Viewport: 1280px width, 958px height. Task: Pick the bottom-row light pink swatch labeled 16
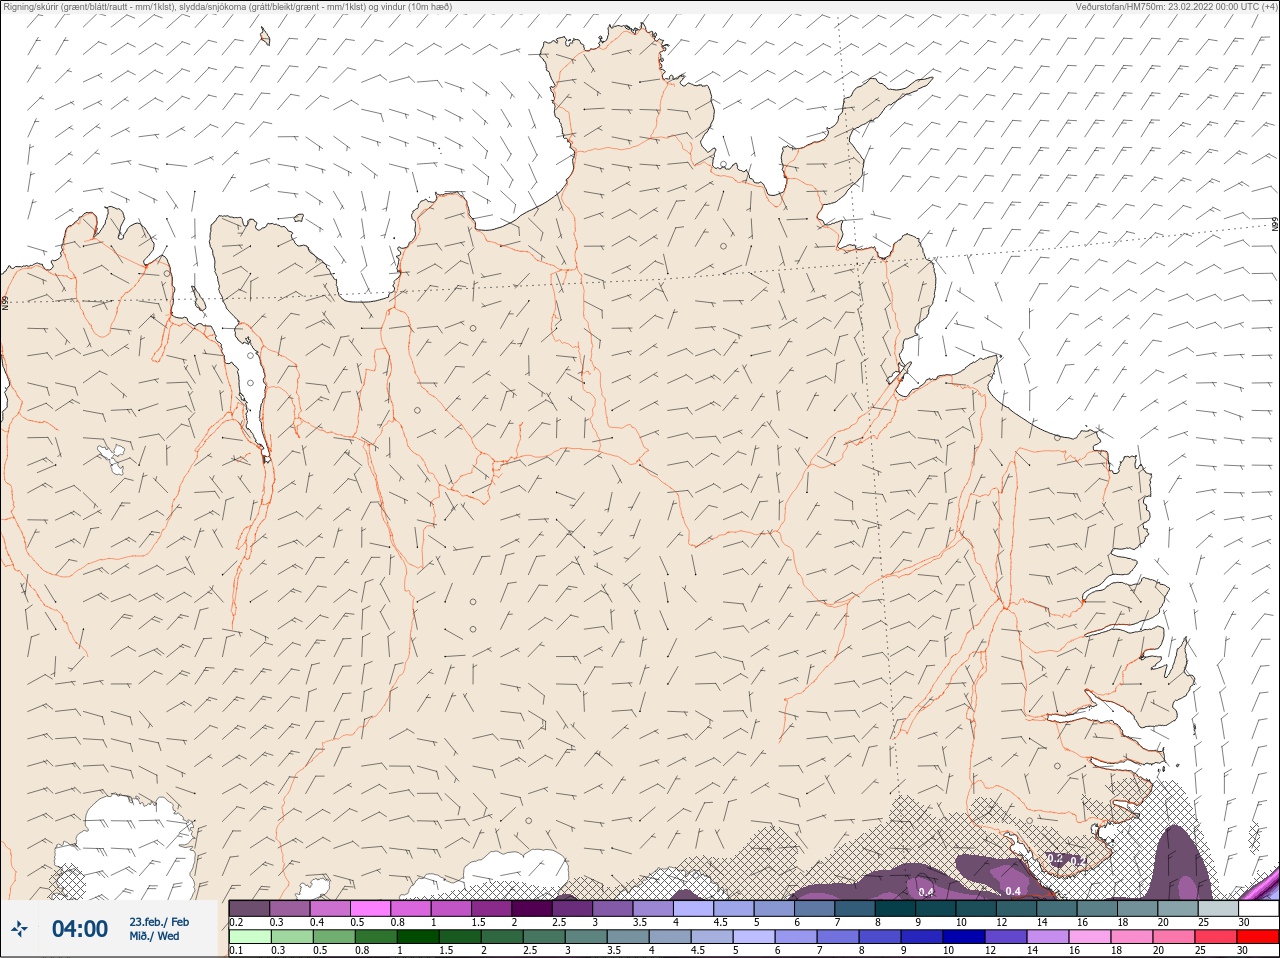point(1090,937)
